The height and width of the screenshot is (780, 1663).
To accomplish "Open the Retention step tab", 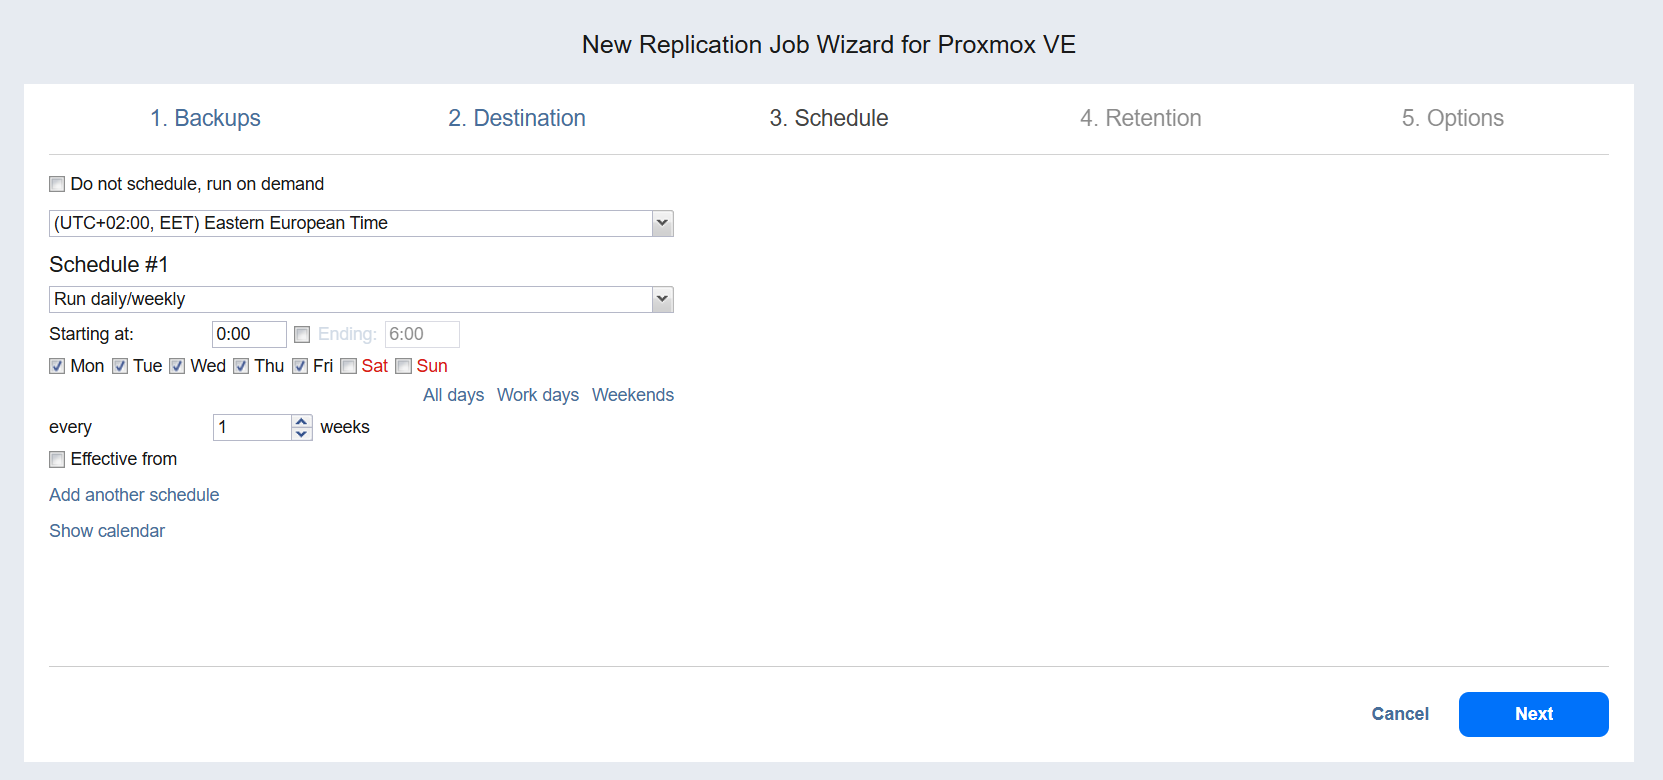I will (1140, 118).
